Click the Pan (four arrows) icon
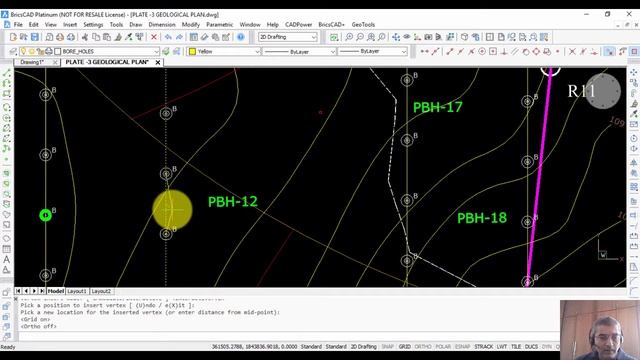The height and width of the screenshot is (360, 640). tap(396, 37)
